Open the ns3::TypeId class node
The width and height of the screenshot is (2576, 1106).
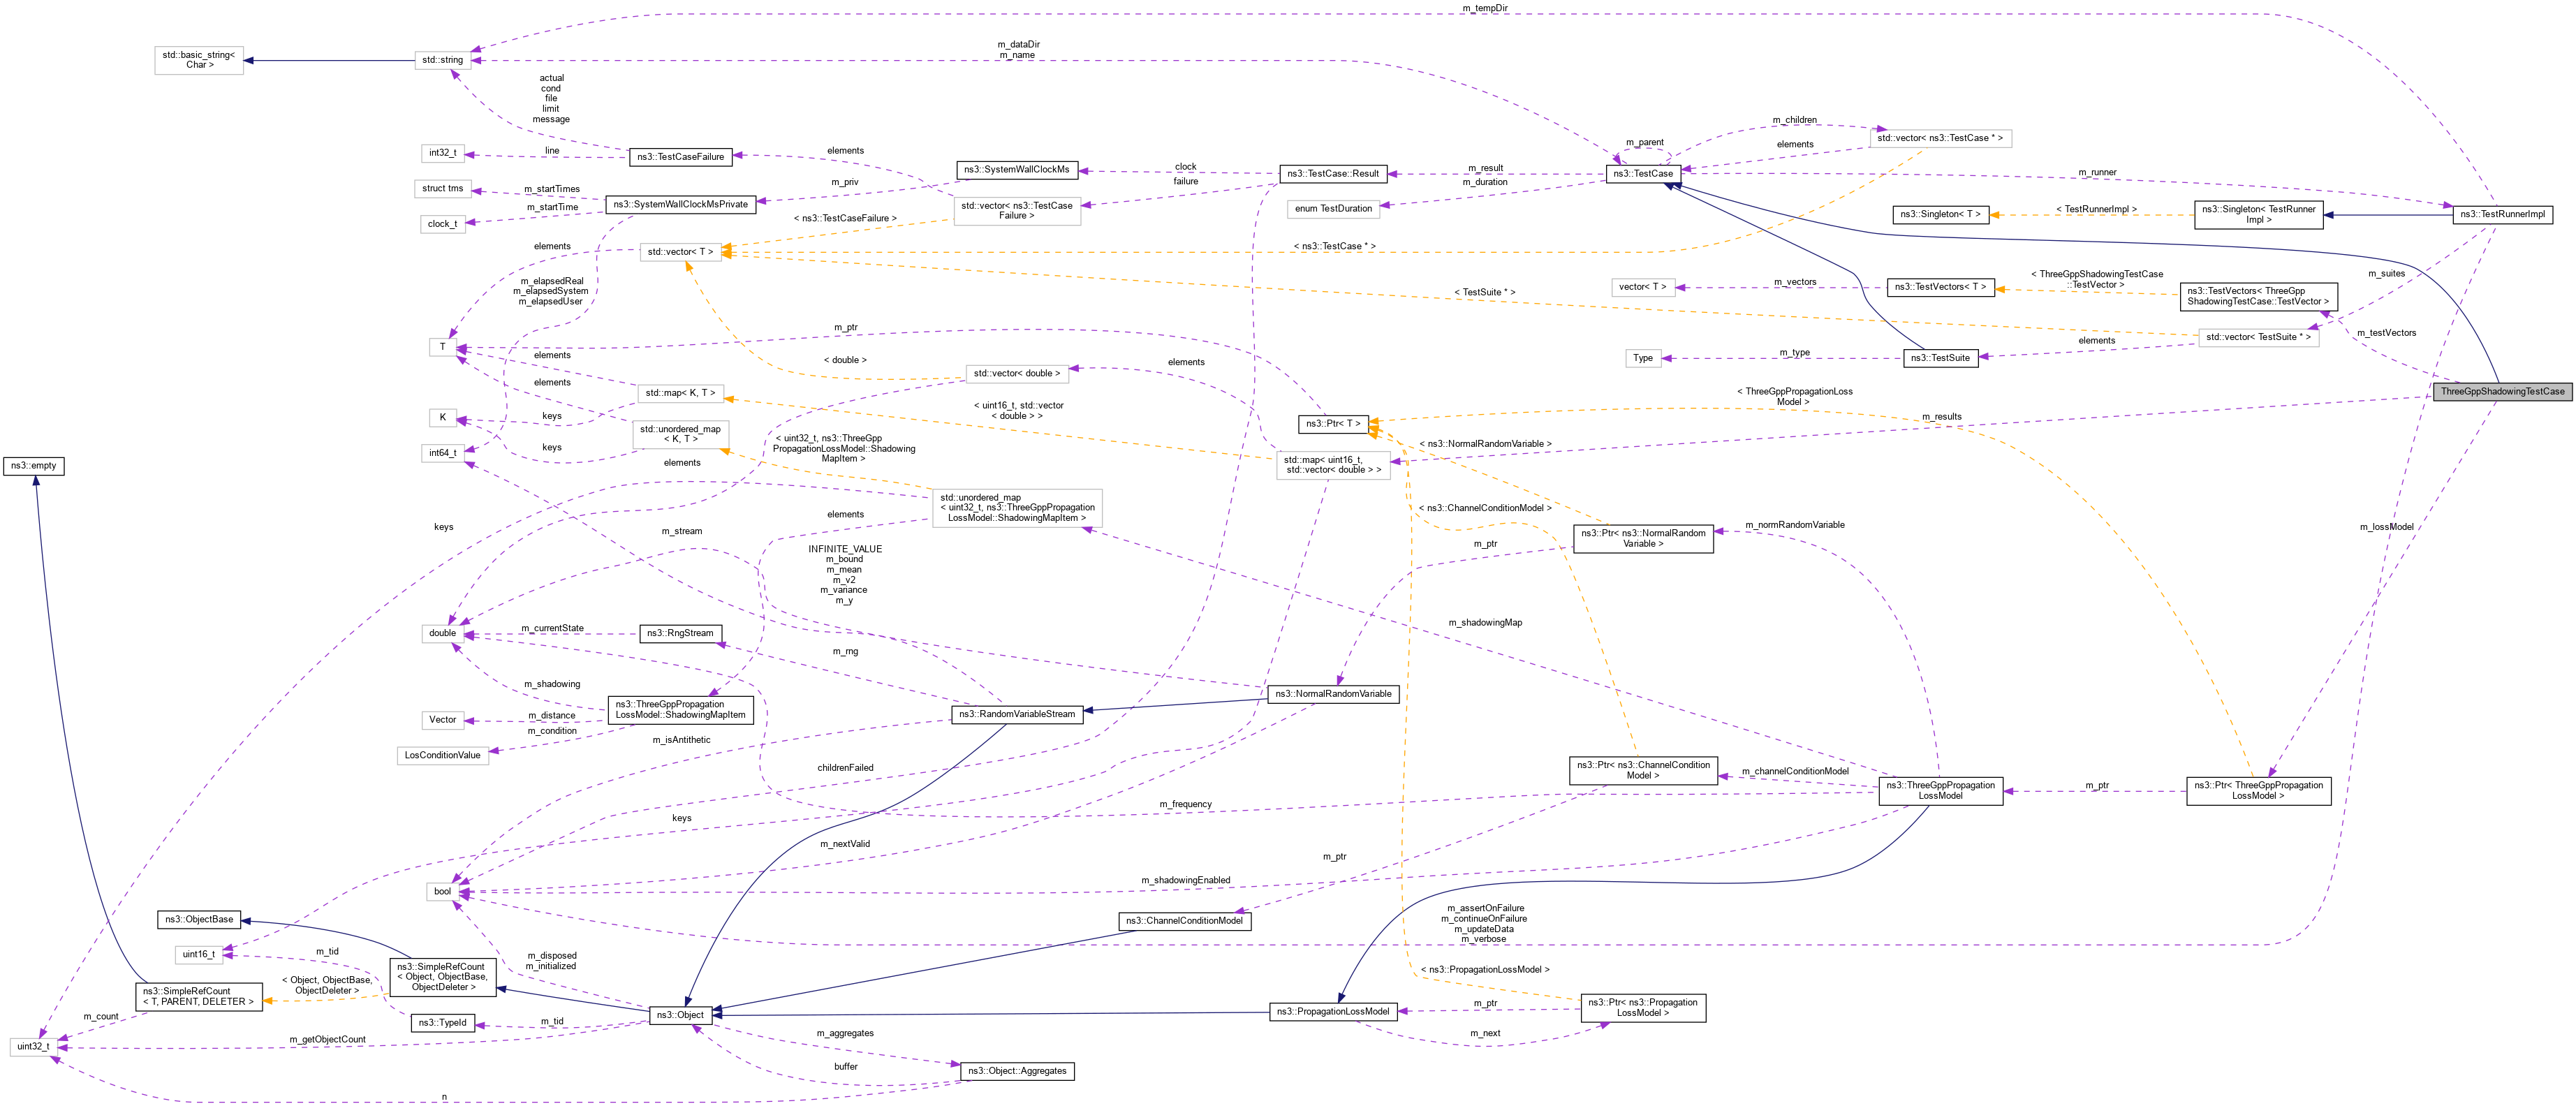(441, 1023)
